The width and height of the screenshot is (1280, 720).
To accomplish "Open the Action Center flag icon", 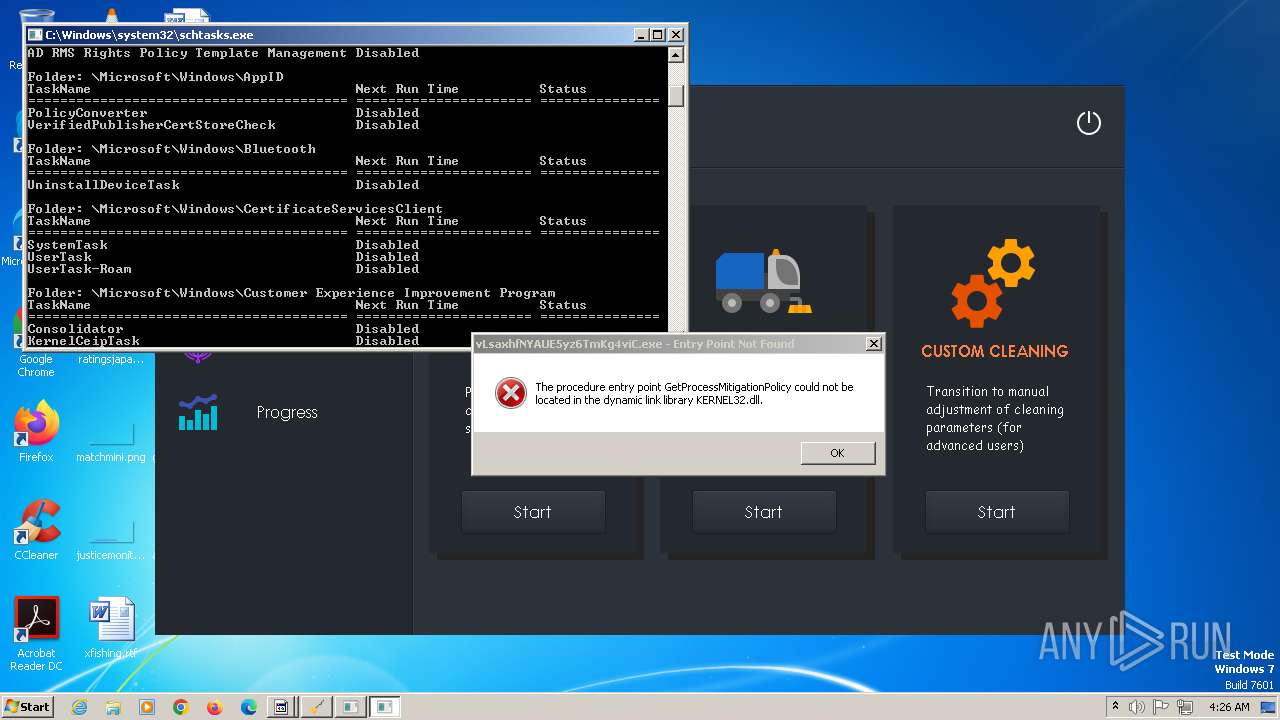I will pyautogui.click(x=1162, y=706).
